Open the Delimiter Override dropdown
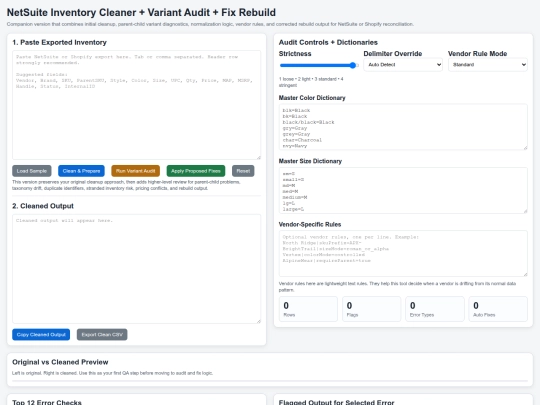This screenshot has width=540, height=405. (x=403, y=65)
